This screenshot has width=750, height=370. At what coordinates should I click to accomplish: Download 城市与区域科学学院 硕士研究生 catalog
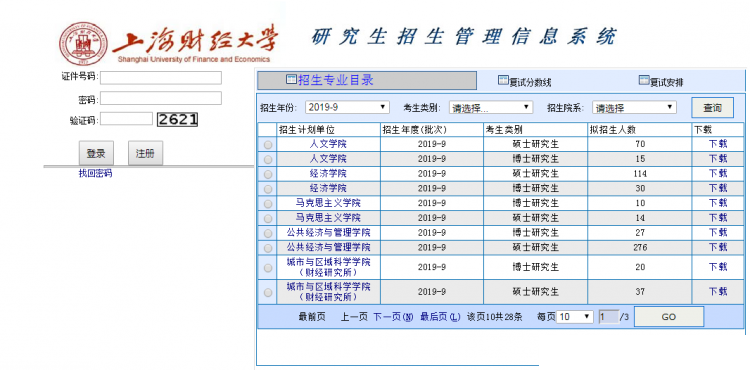(x=717, y=291)
